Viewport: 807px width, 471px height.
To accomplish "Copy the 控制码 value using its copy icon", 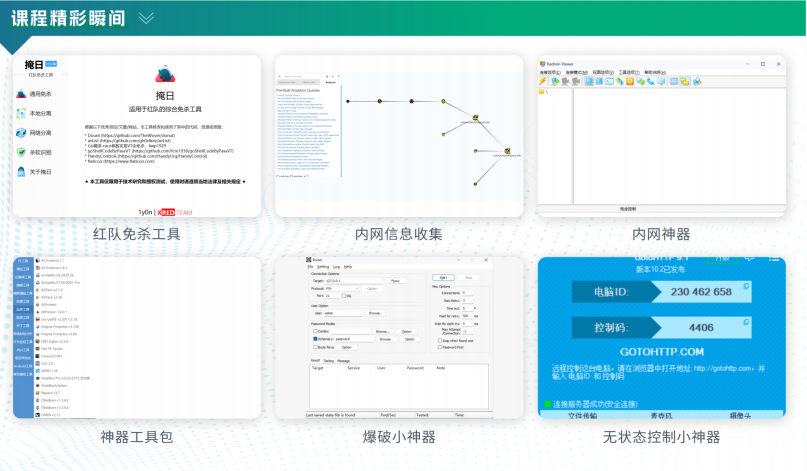I will 746,322.
